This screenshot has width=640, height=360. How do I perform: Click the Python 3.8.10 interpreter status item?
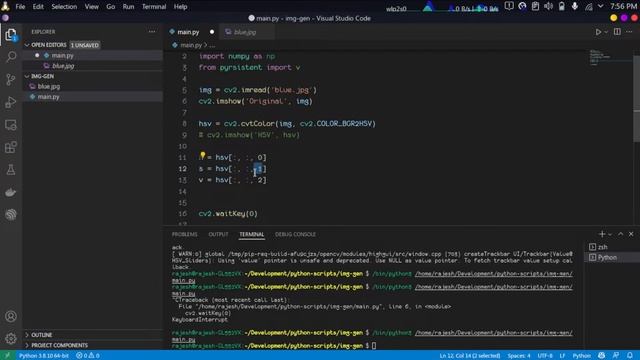pos(43,356)
